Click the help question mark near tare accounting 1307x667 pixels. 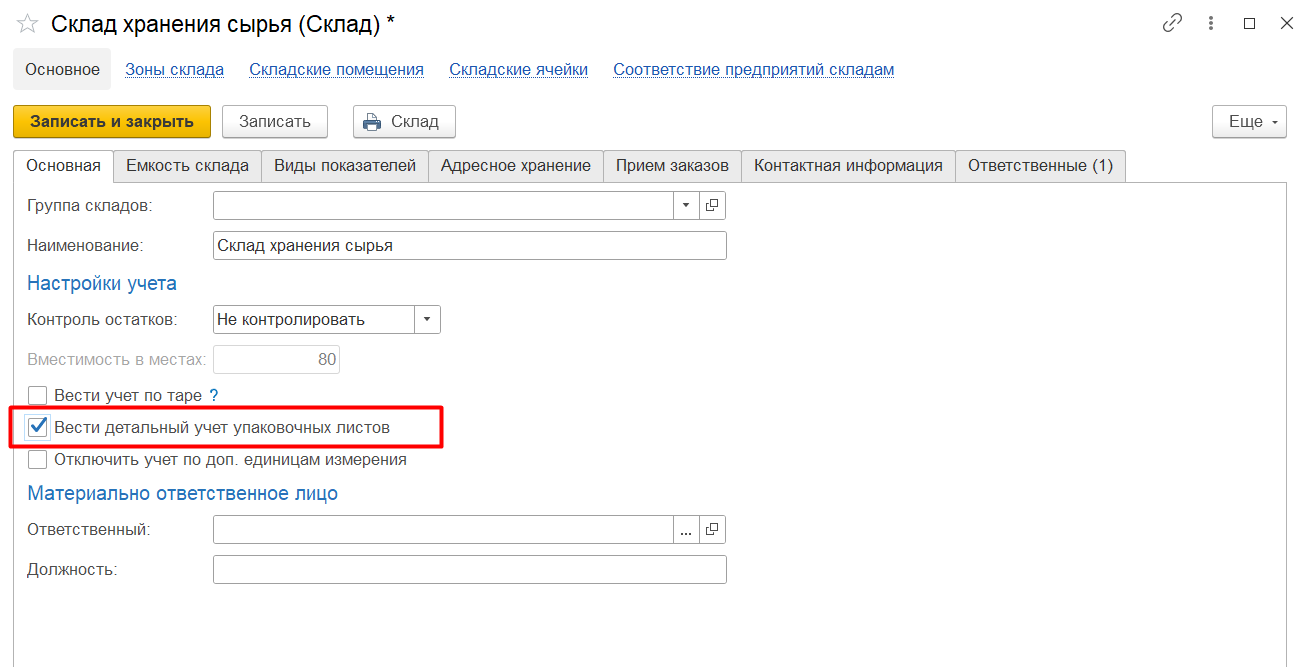pyautogui.click(x=213, y=396)
